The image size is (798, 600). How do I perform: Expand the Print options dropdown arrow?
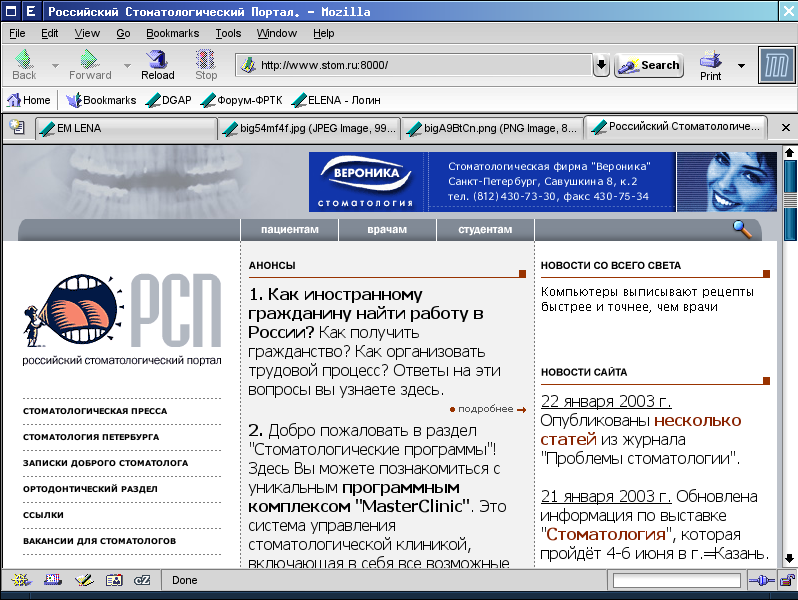pos(741,66)
